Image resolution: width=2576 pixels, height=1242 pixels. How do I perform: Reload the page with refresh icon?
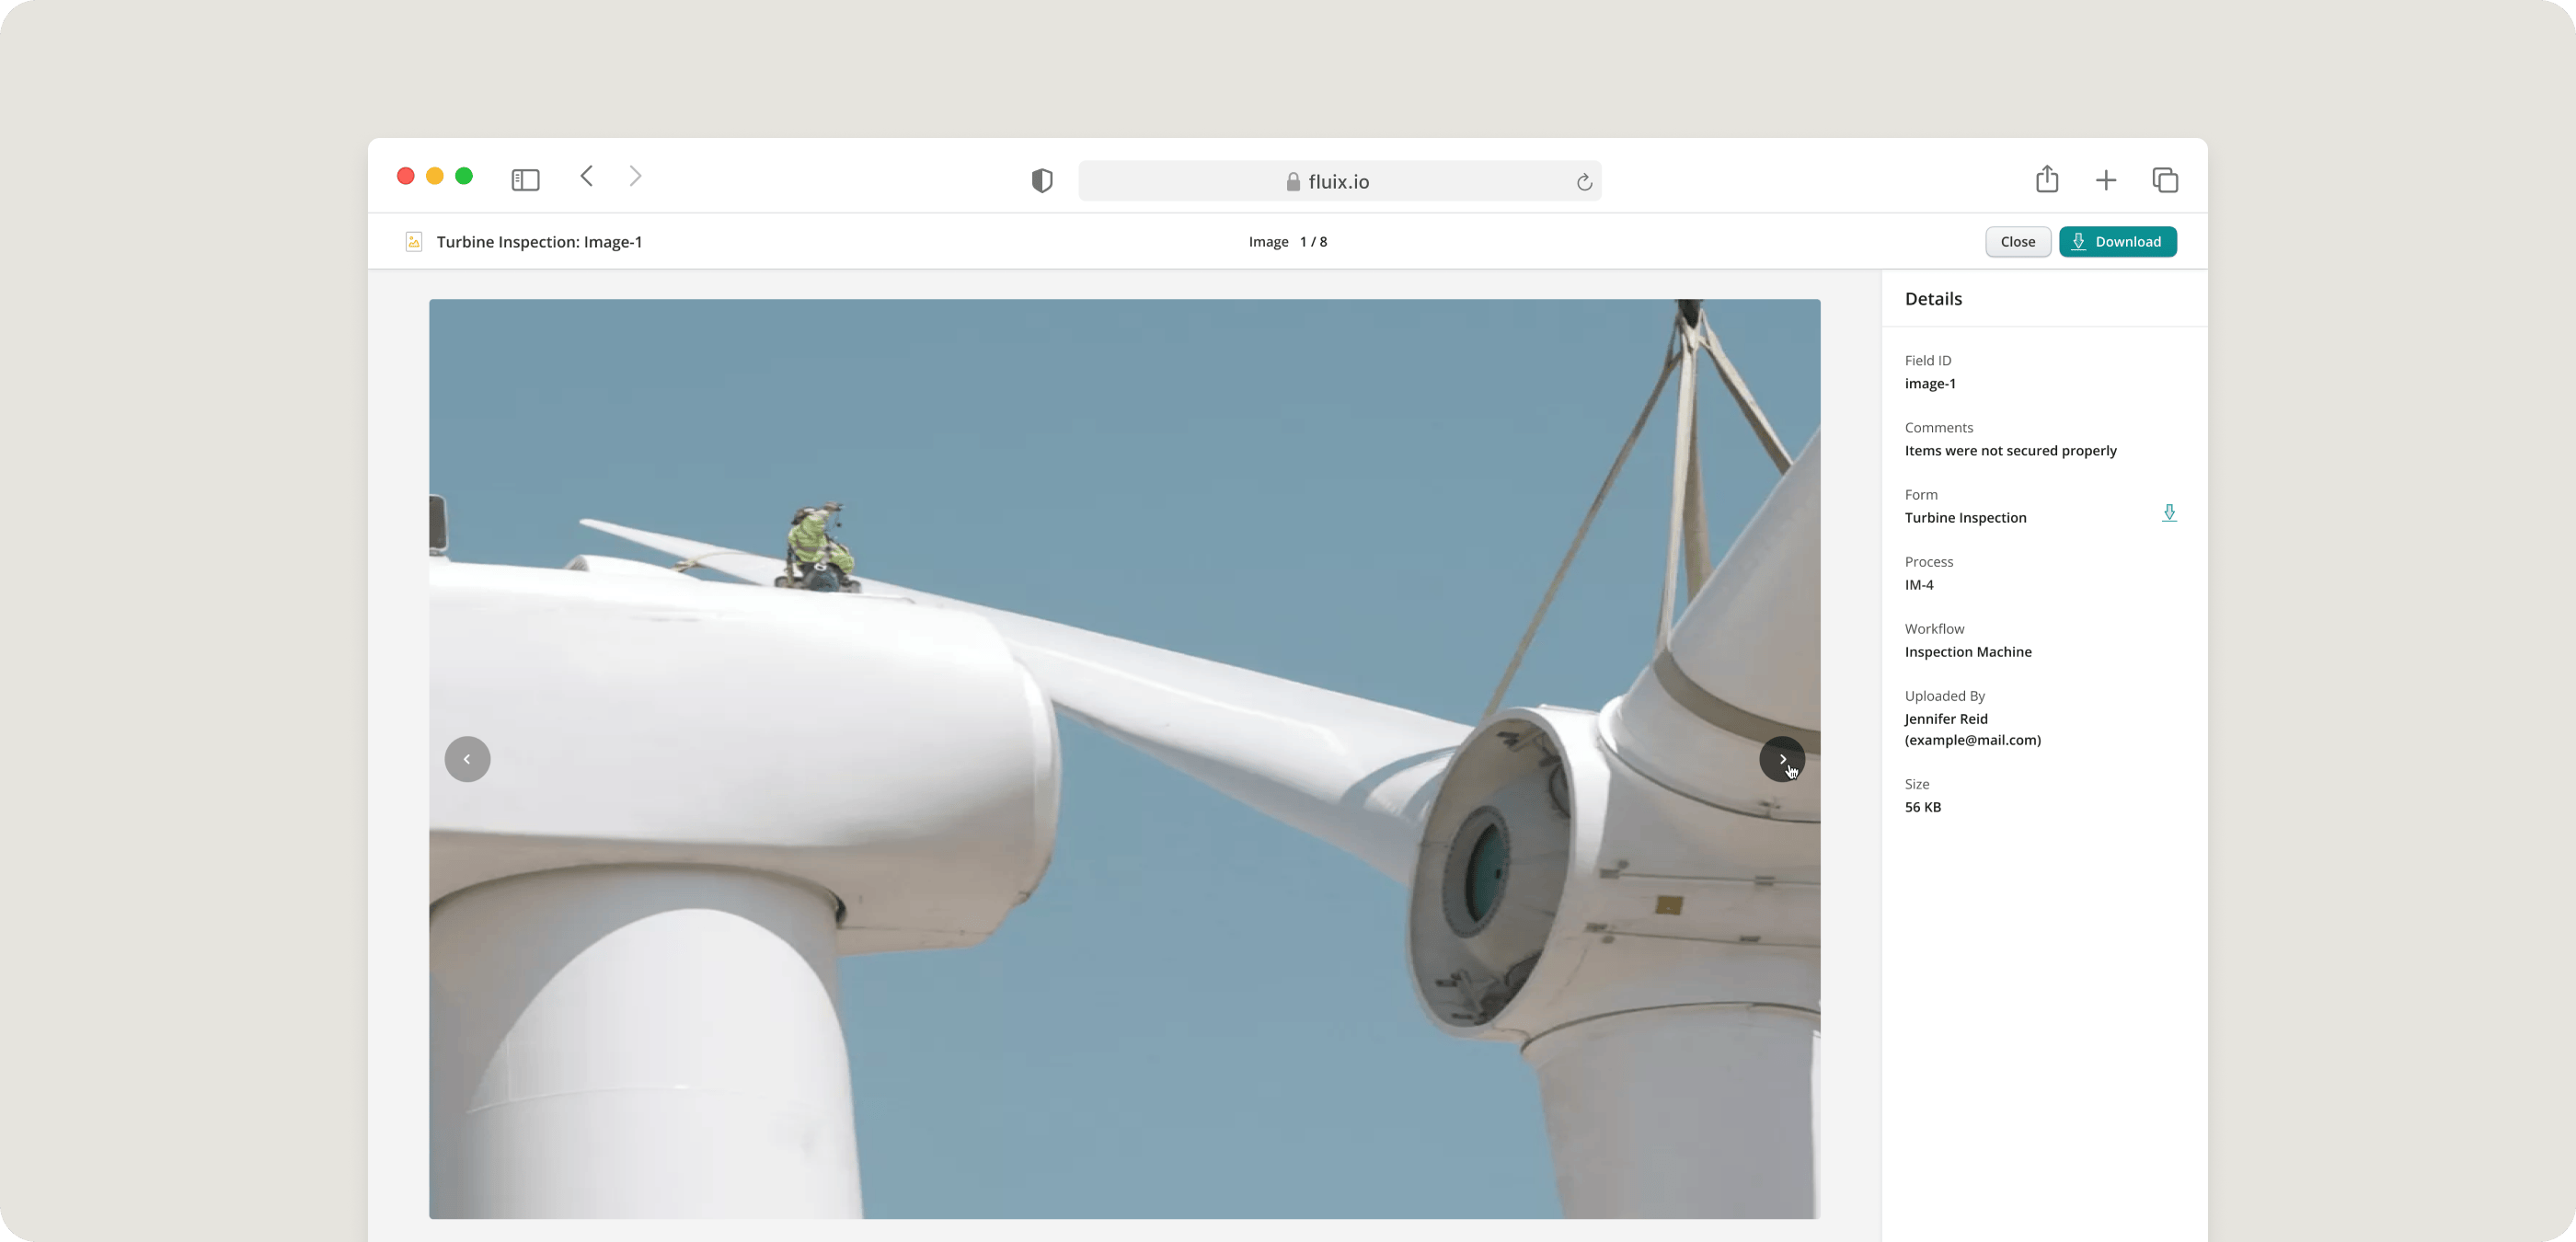click(x=1584, y=182)
